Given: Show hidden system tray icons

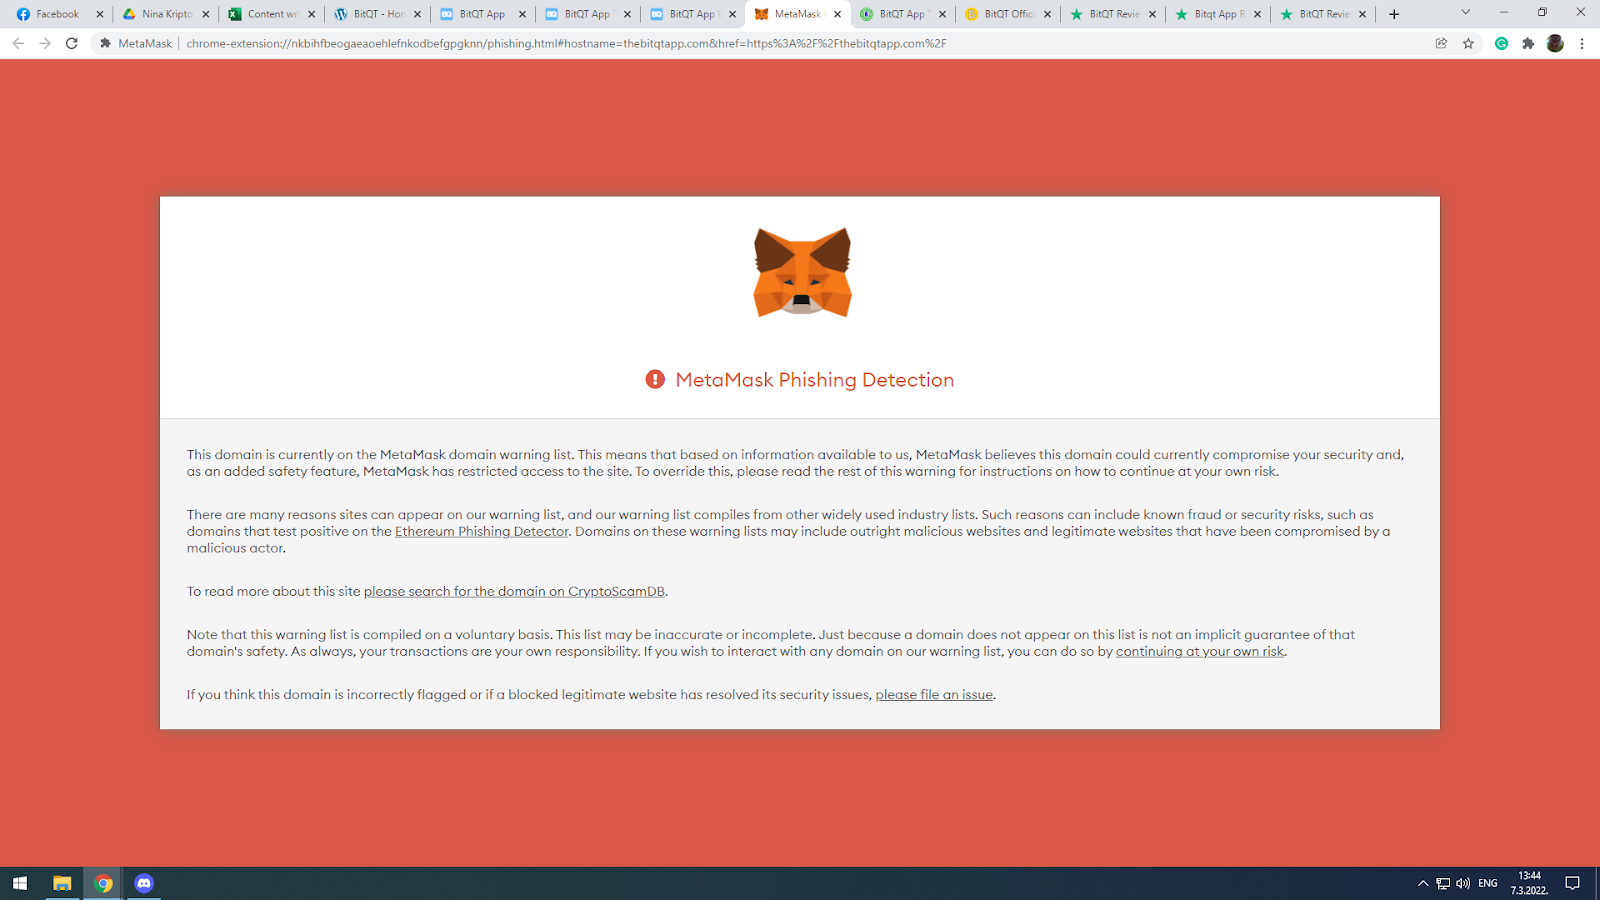Looking at the screenshot, I should [1423, 883].
